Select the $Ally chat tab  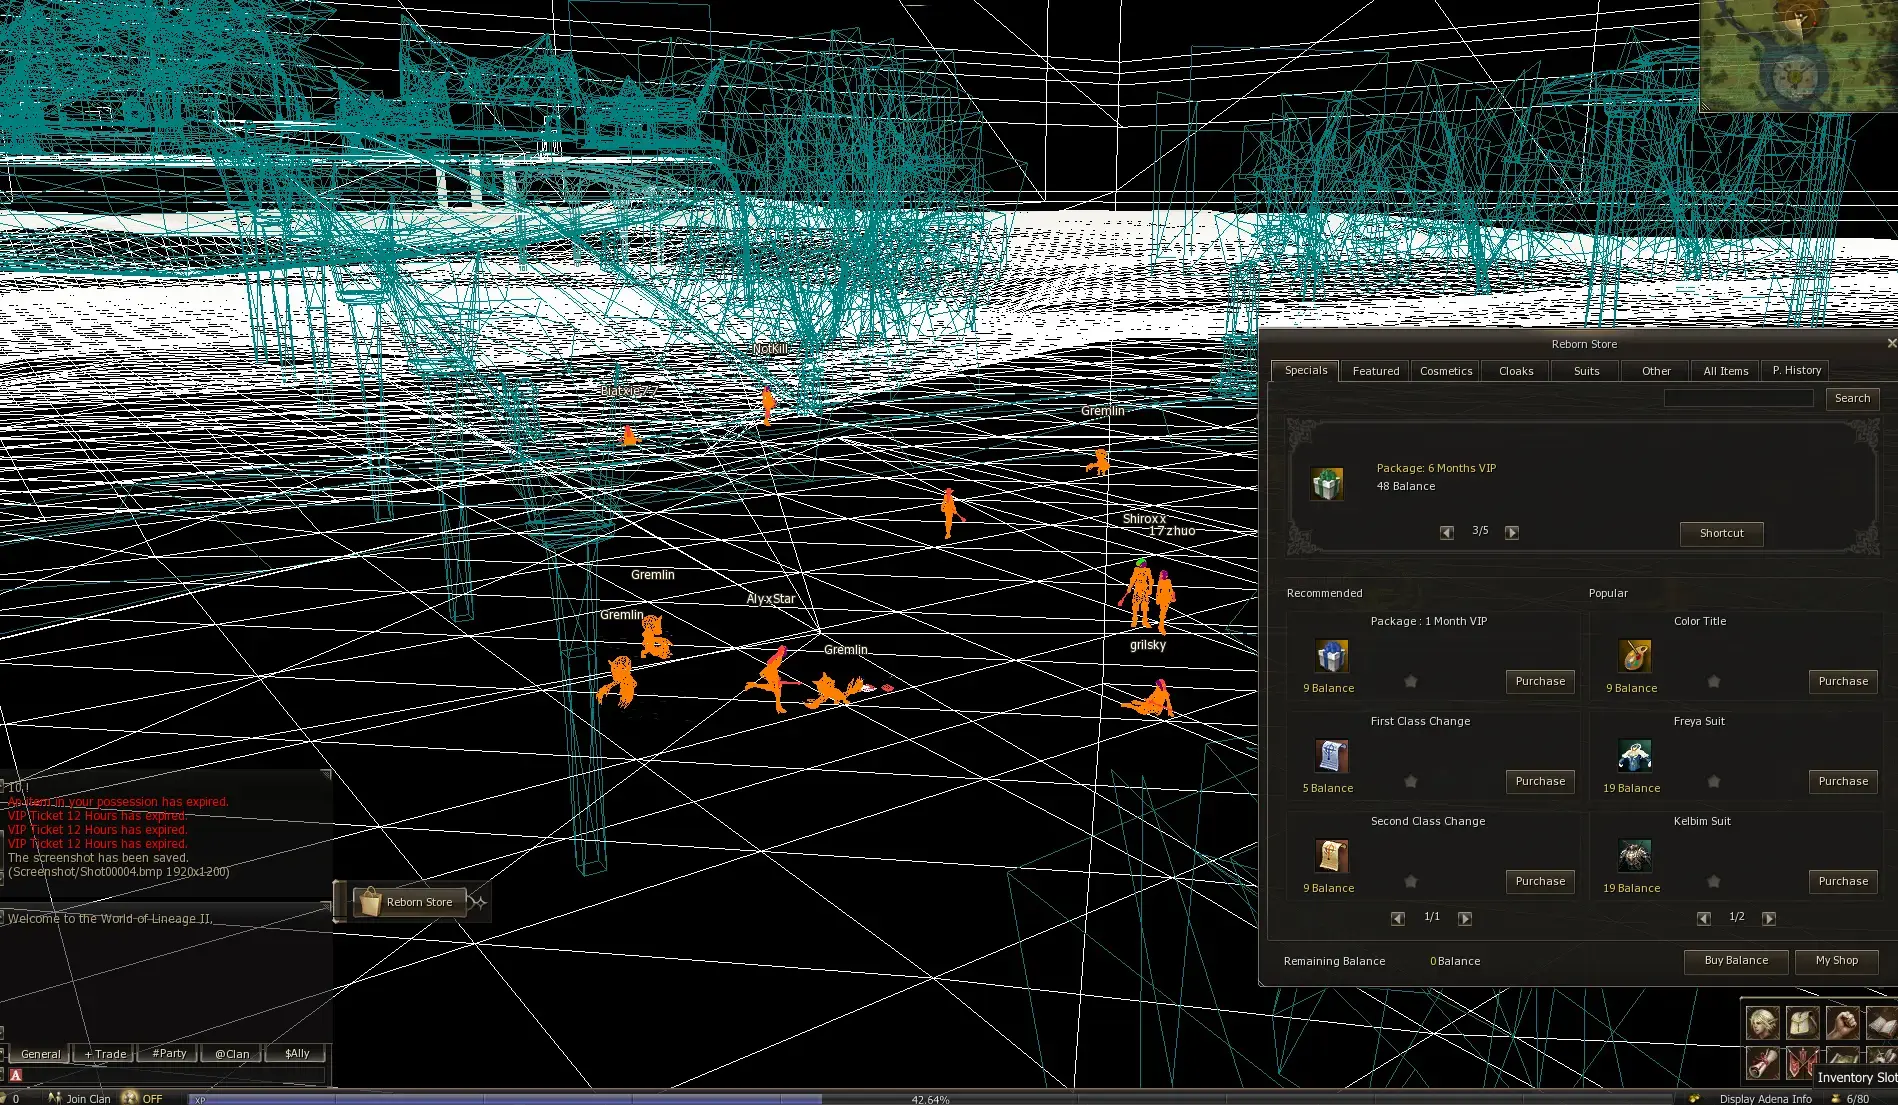click(296, 1054)
